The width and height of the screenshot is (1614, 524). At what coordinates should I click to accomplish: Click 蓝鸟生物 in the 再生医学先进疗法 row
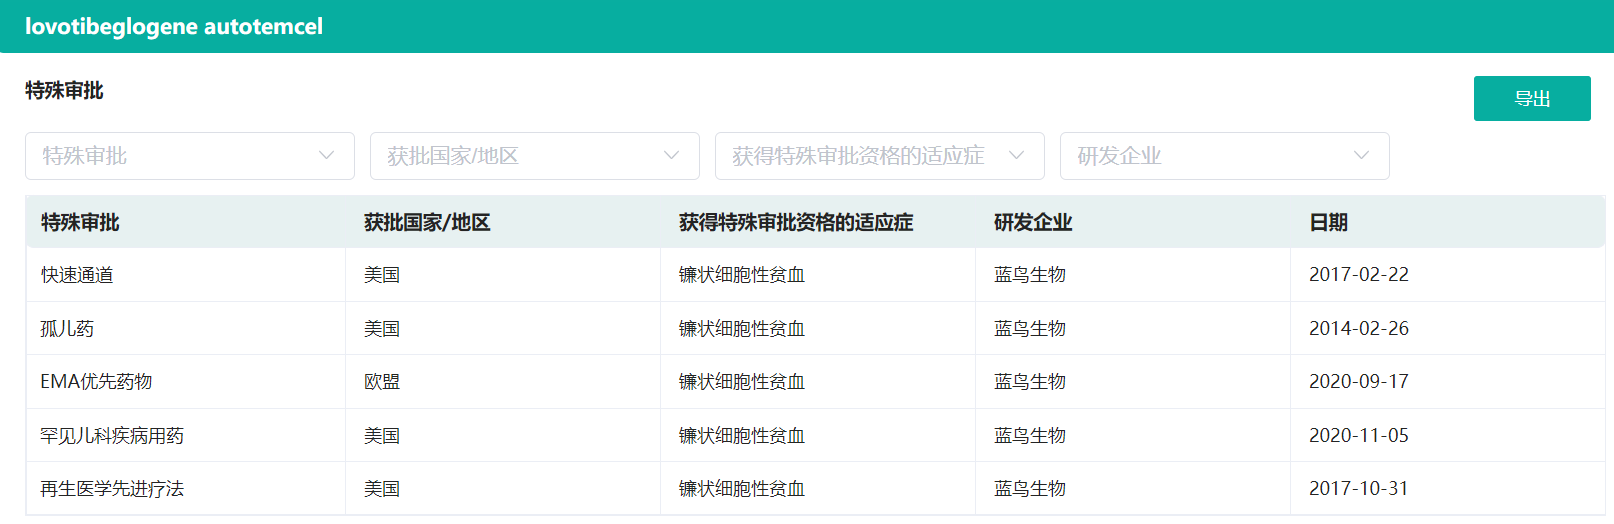[x=1030, y=488]
